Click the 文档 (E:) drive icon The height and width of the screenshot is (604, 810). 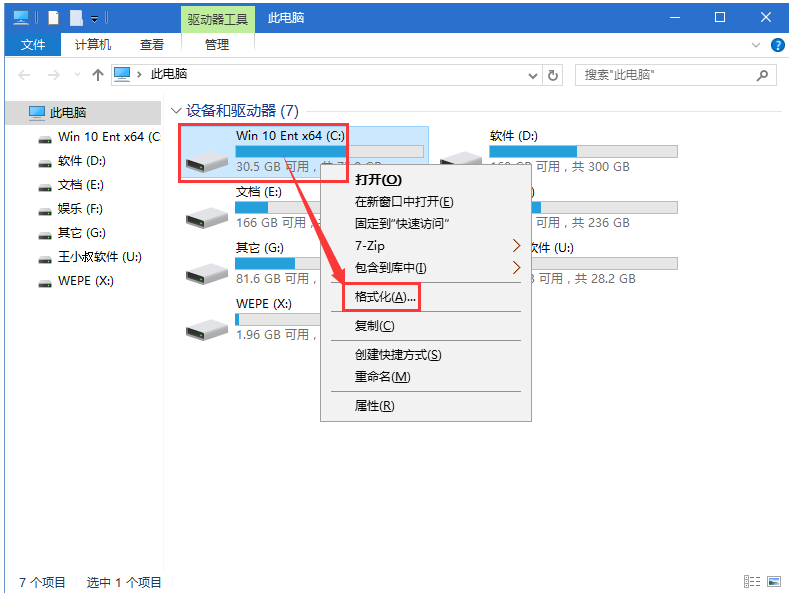coord(207,218)
